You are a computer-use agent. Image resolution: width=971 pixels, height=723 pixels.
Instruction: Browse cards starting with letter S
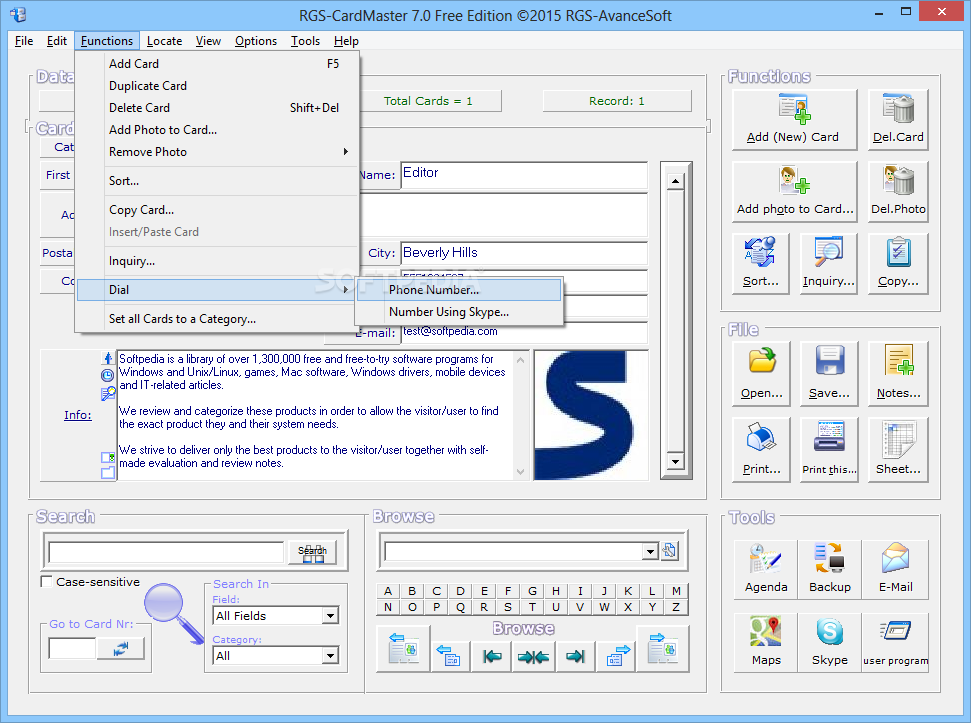click(x=508, y=607)
